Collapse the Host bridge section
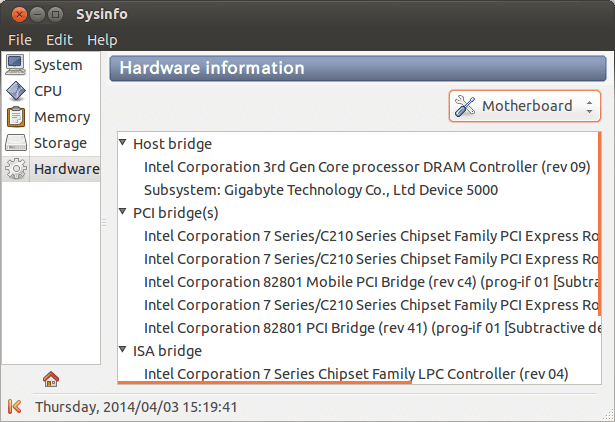 click(123, 143)
